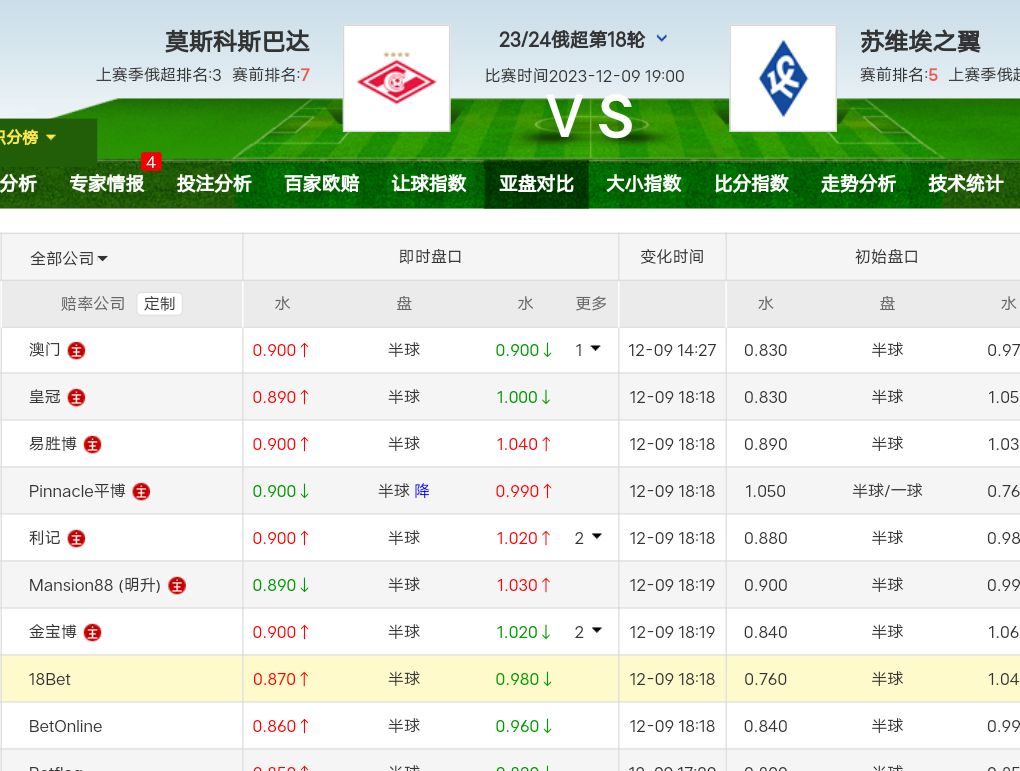Expand the 23/24俄超第18轮 round selector
The height and width of the screenshot is (771, 1020).
pyautogui.click(x=661, y=39)
